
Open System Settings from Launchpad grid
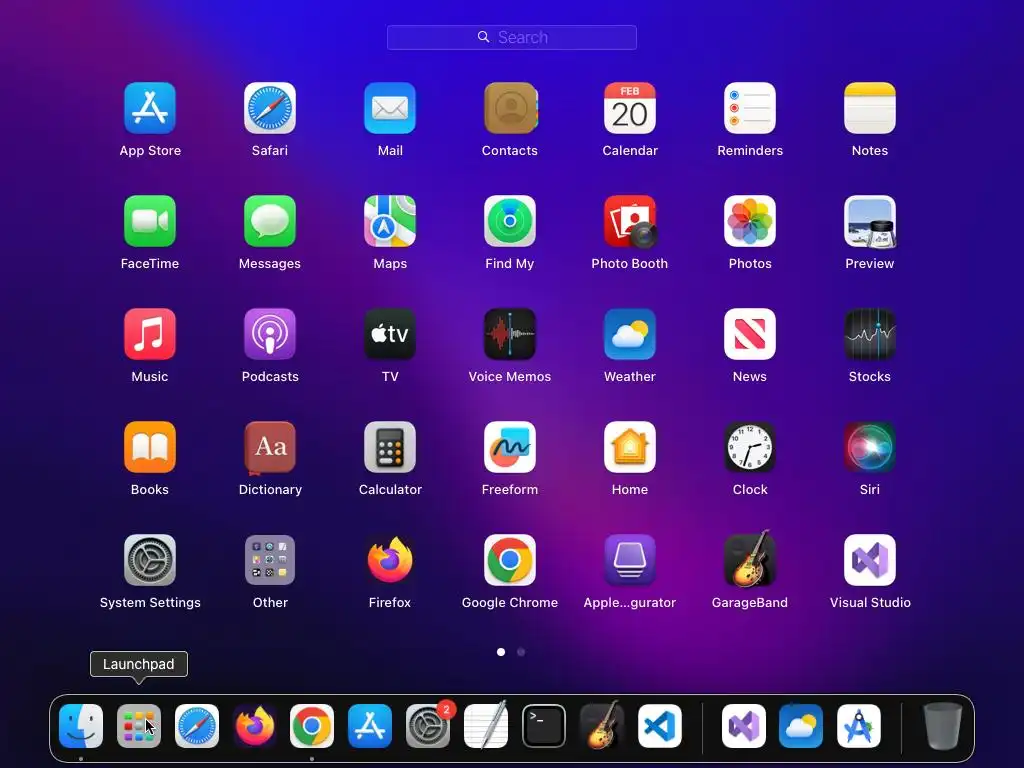150,560
